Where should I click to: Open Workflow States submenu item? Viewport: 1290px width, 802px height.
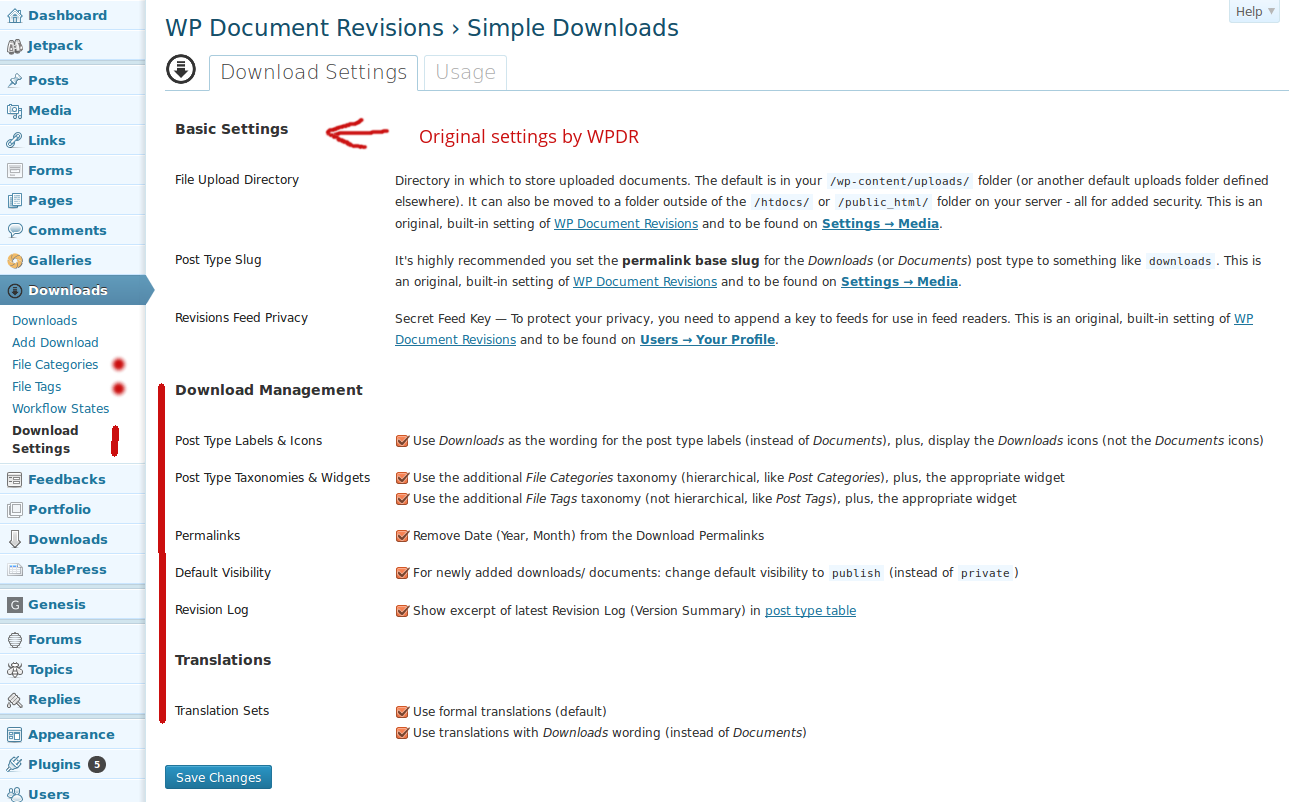60,409
